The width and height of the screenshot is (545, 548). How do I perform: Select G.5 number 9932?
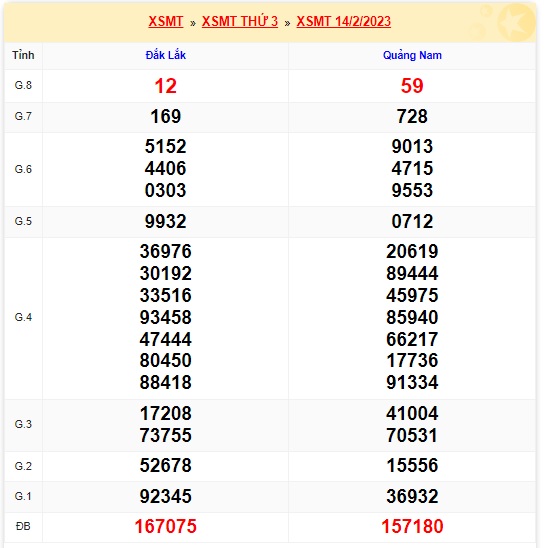click(x=166, y=221)
